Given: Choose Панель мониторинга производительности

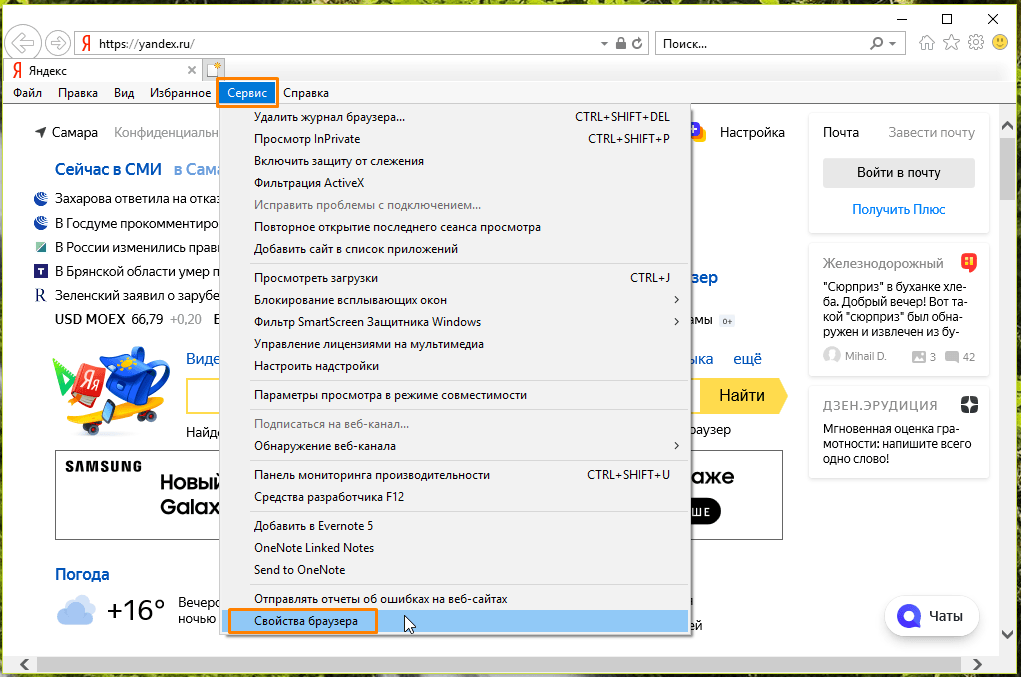Looking at the screenshot, I should coord(455,475).
